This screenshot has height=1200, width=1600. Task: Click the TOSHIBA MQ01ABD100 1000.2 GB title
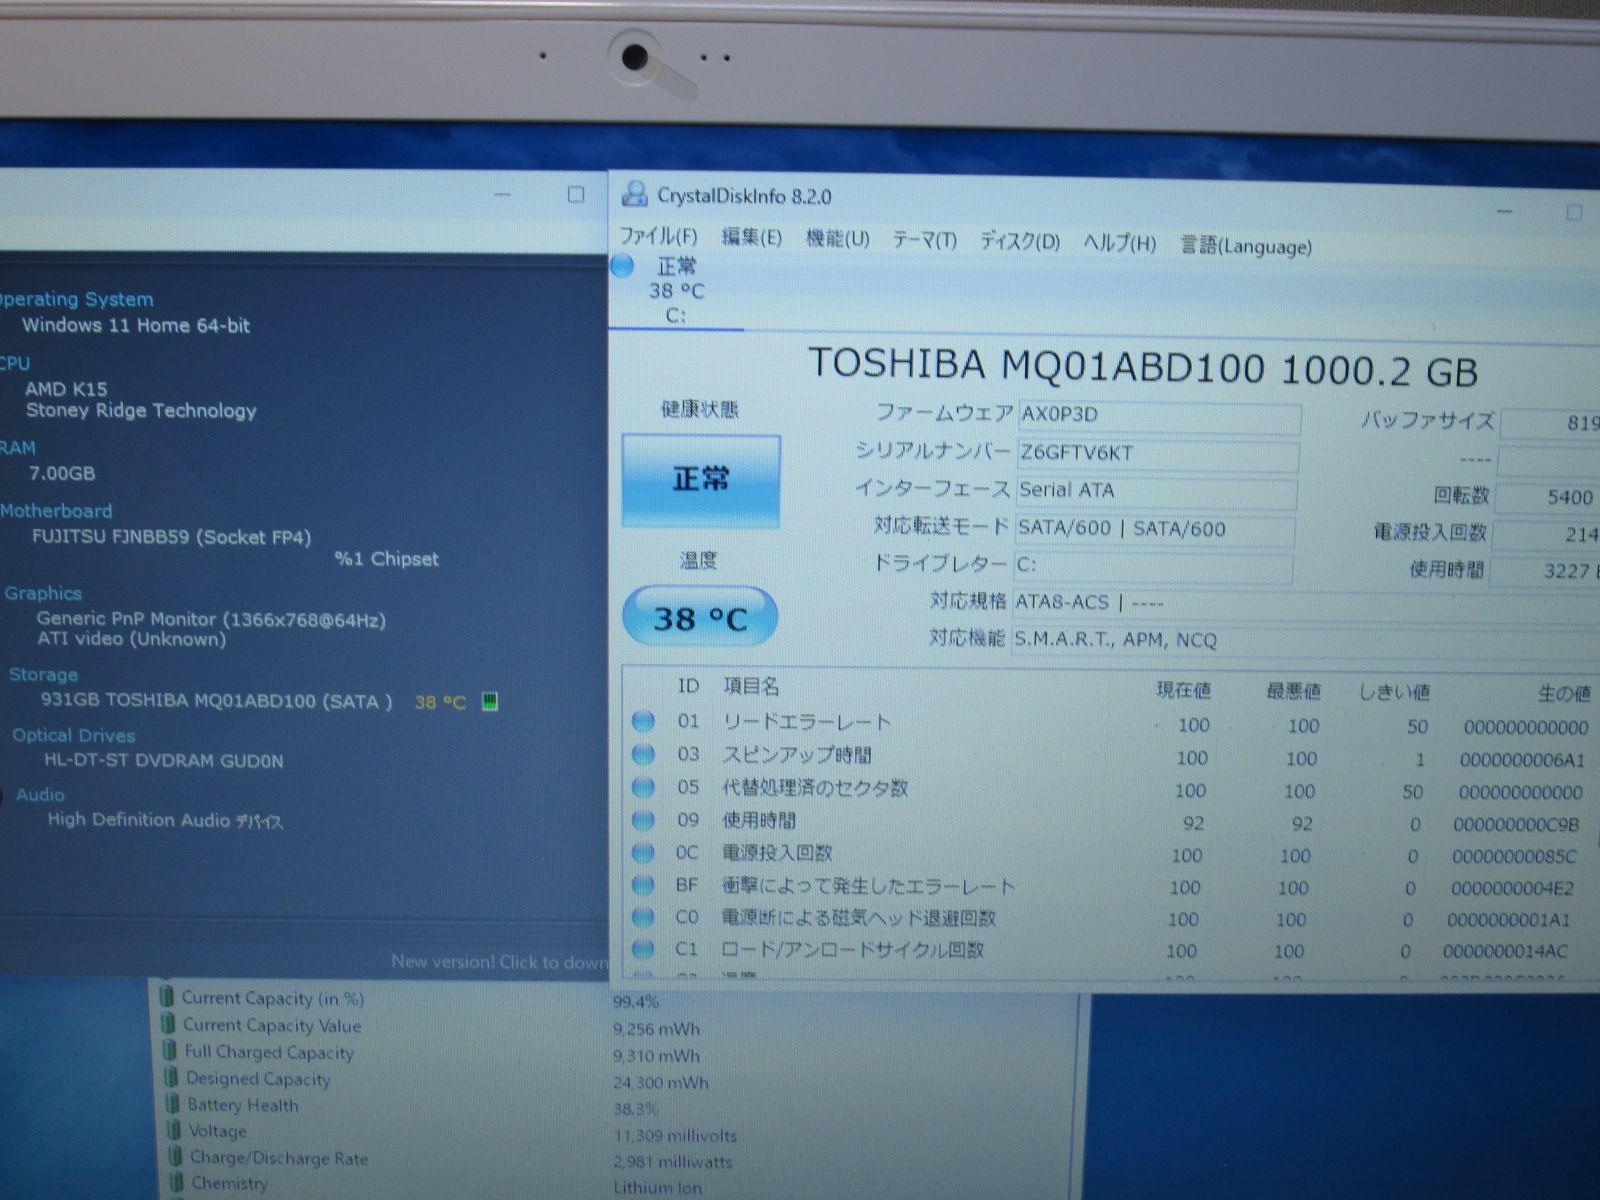(1142, 368)
